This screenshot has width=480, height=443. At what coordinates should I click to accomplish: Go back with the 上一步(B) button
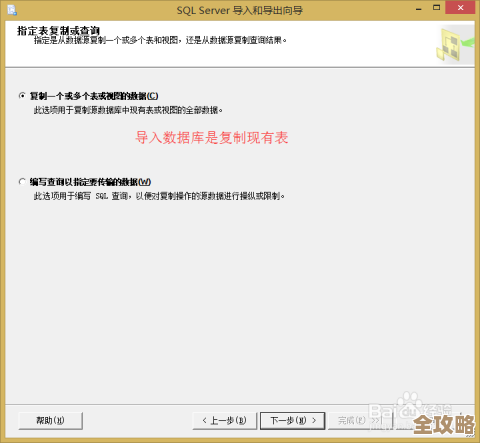(224, 421)
